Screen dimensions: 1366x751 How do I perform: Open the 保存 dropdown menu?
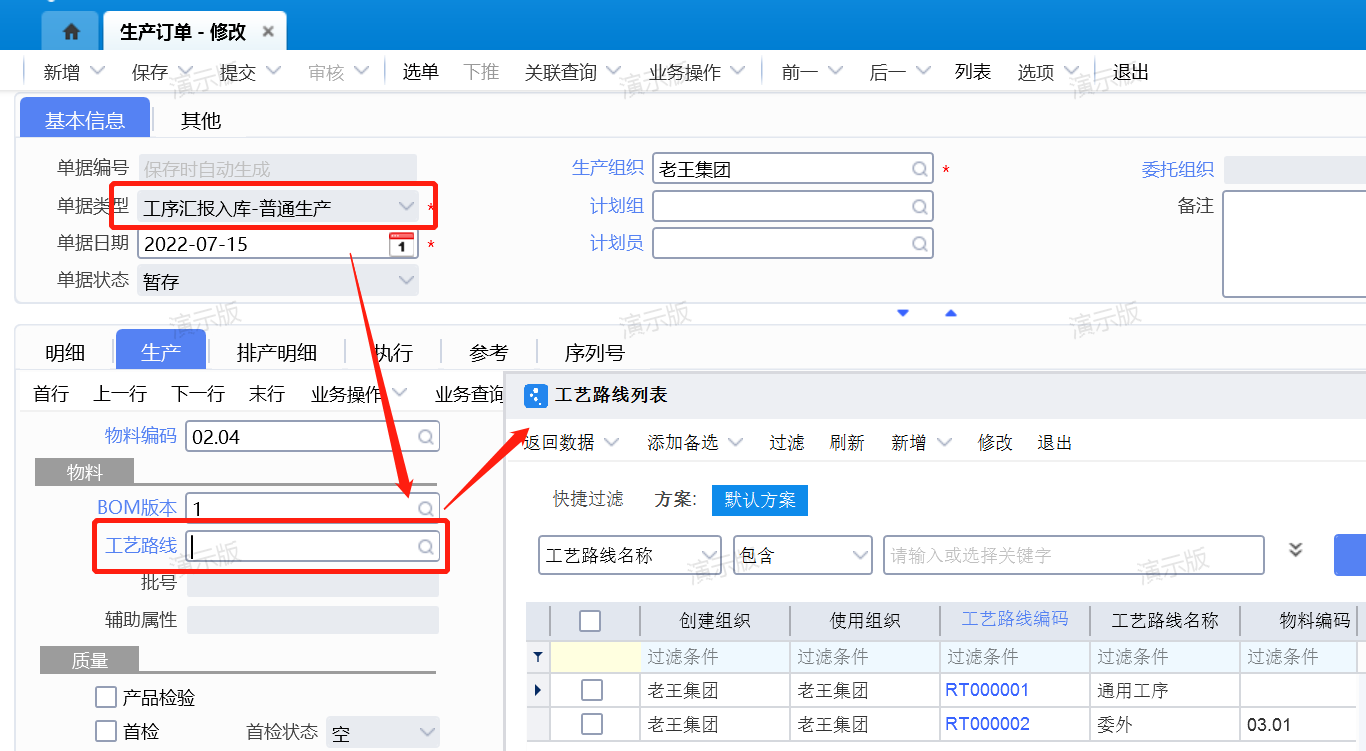pyautogui.click(x=185, y=71)
